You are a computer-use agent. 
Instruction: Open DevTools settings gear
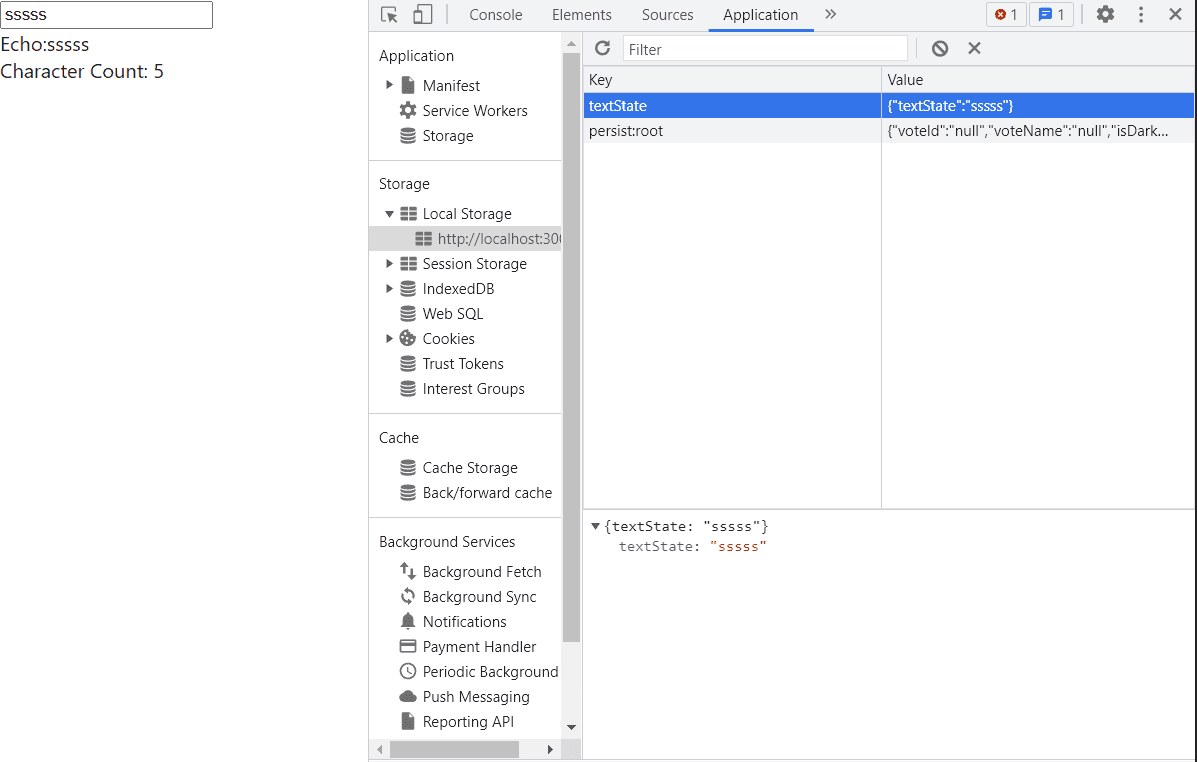click(x=1105, y=15)
